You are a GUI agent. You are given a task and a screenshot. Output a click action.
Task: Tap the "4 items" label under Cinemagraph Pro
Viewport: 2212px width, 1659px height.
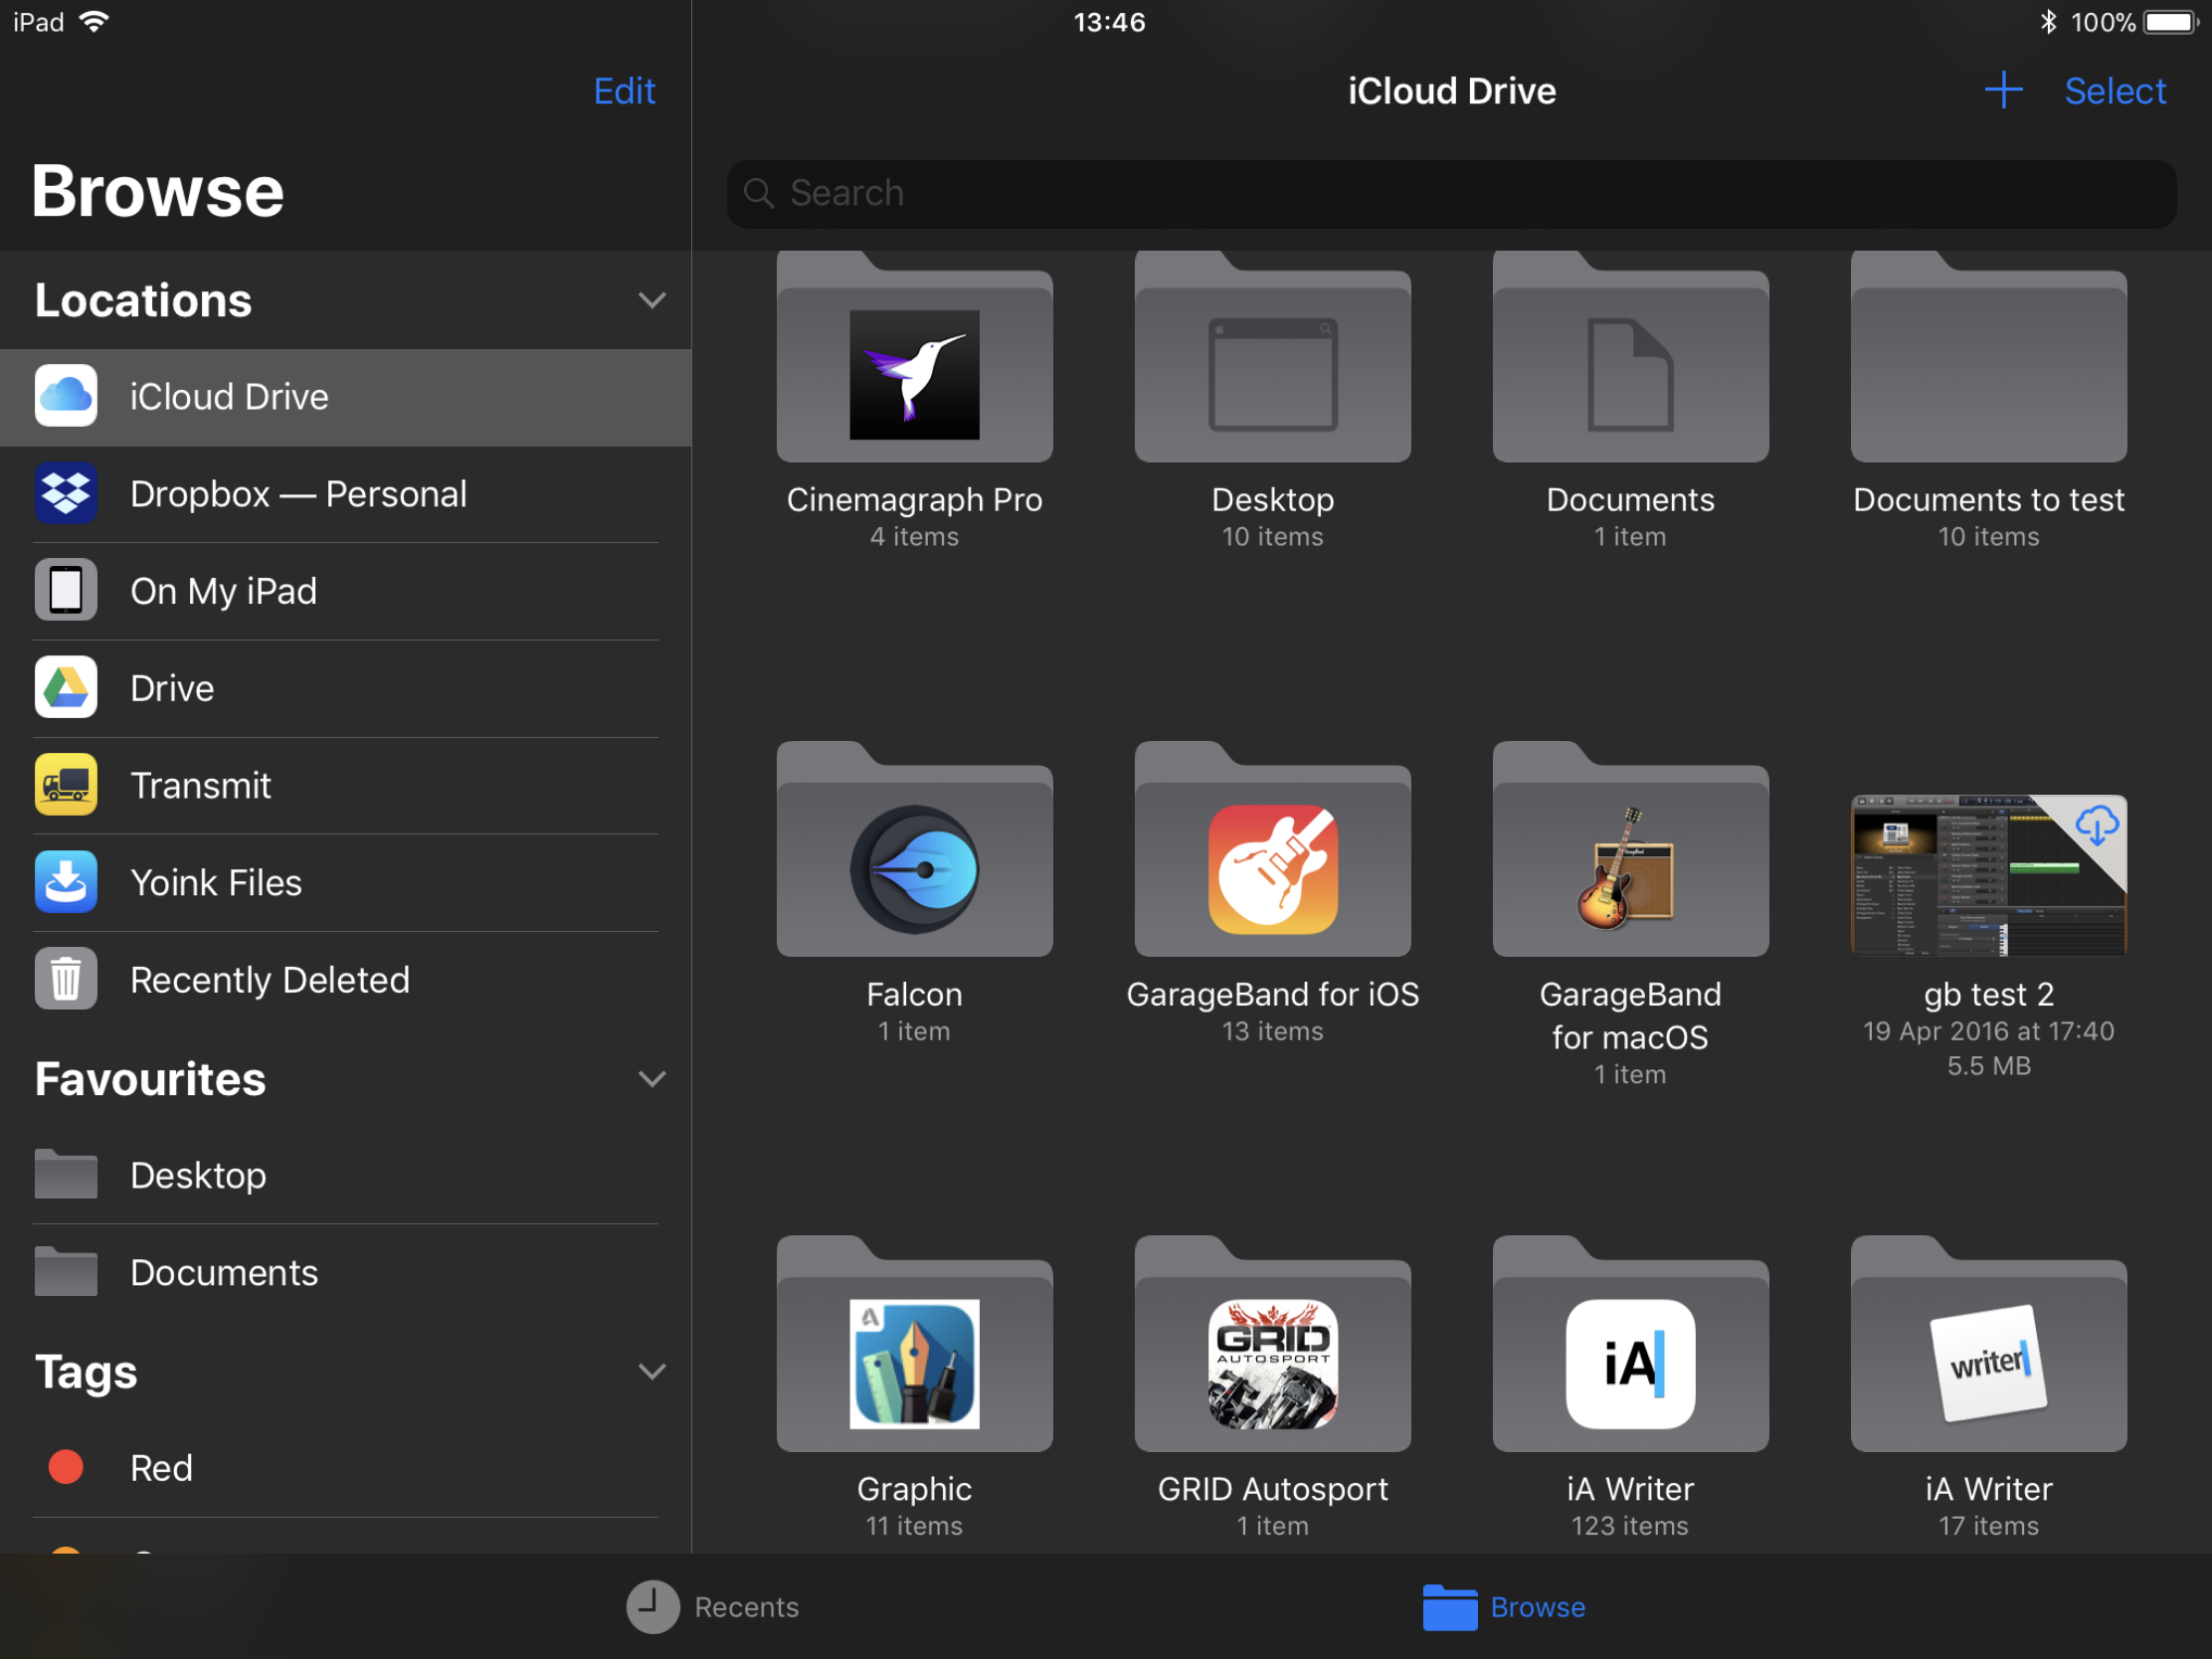point(914,537)
